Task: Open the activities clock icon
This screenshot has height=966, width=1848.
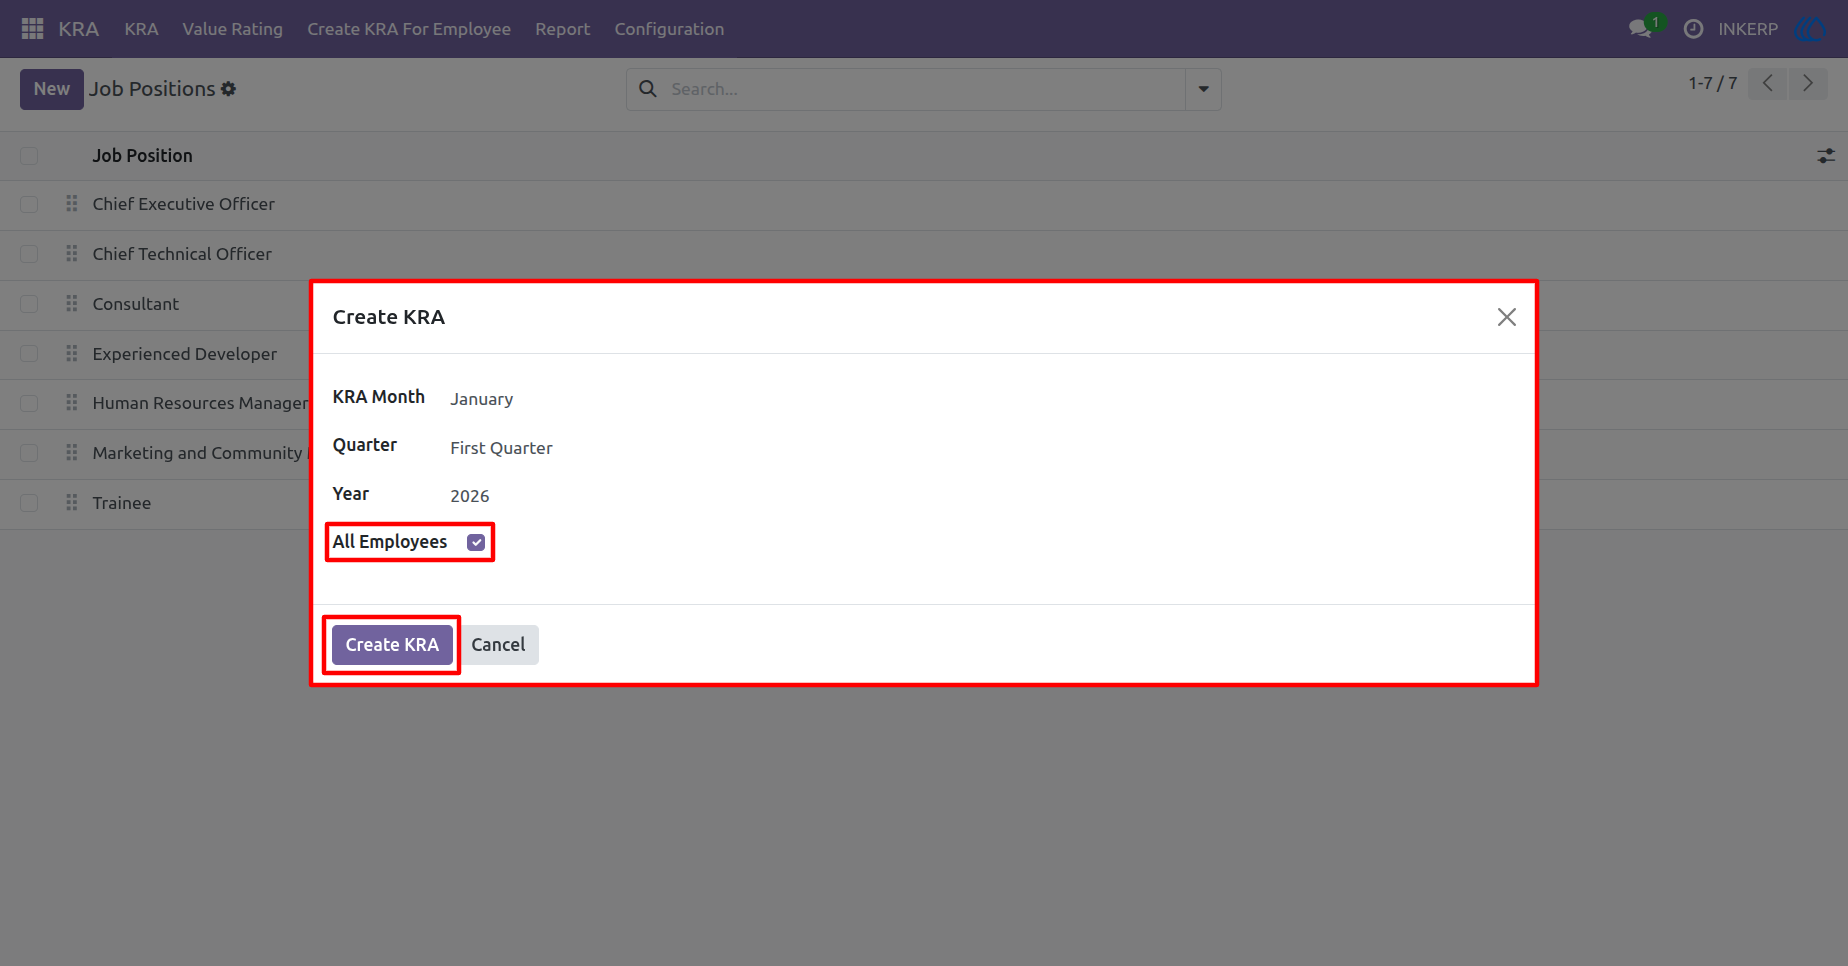Action: click(x=1693, y=29)
